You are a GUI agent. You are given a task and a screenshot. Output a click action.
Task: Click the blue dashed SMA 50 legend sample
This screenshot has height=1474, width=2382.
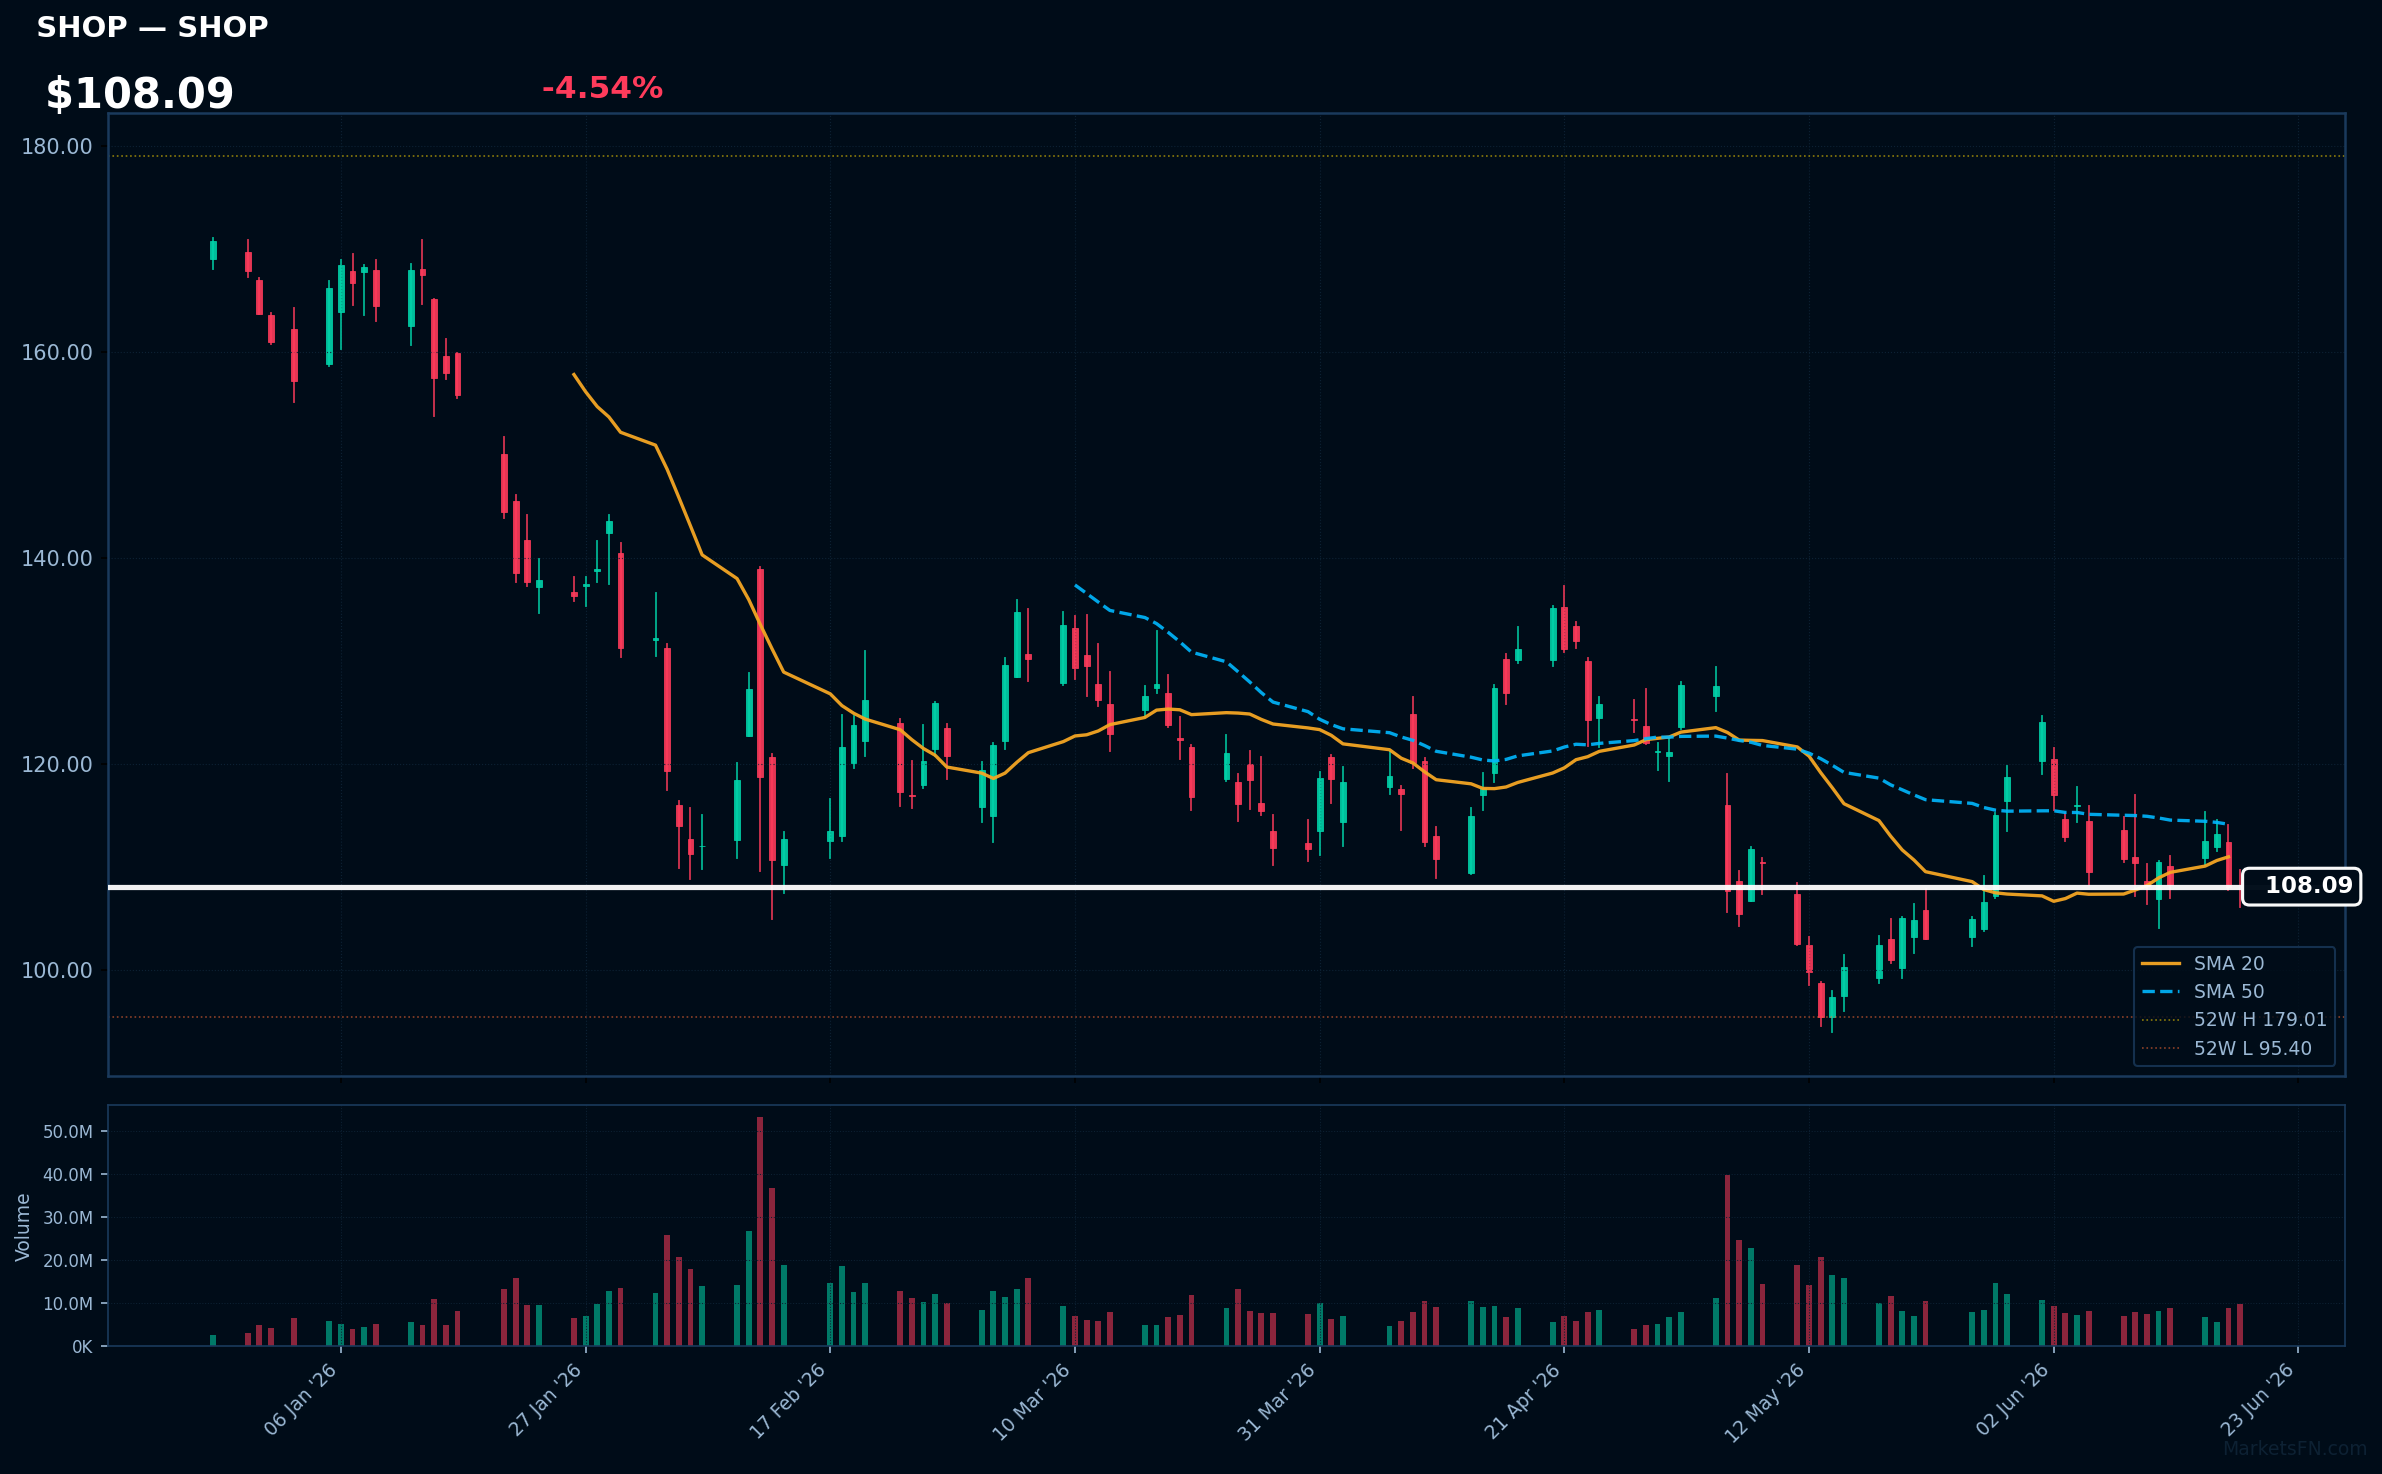(2161, 992)
